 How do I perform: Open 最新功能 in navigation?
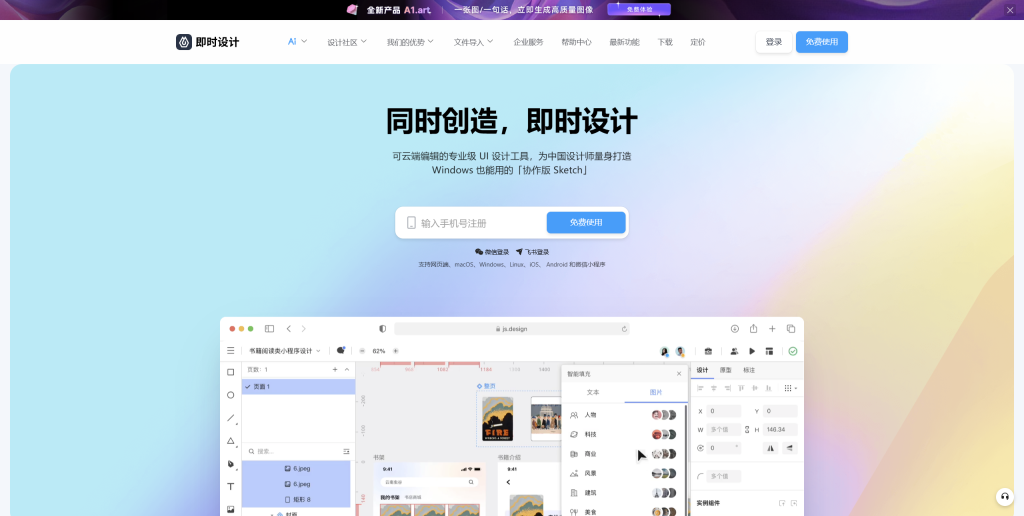(x=624, y=42)
